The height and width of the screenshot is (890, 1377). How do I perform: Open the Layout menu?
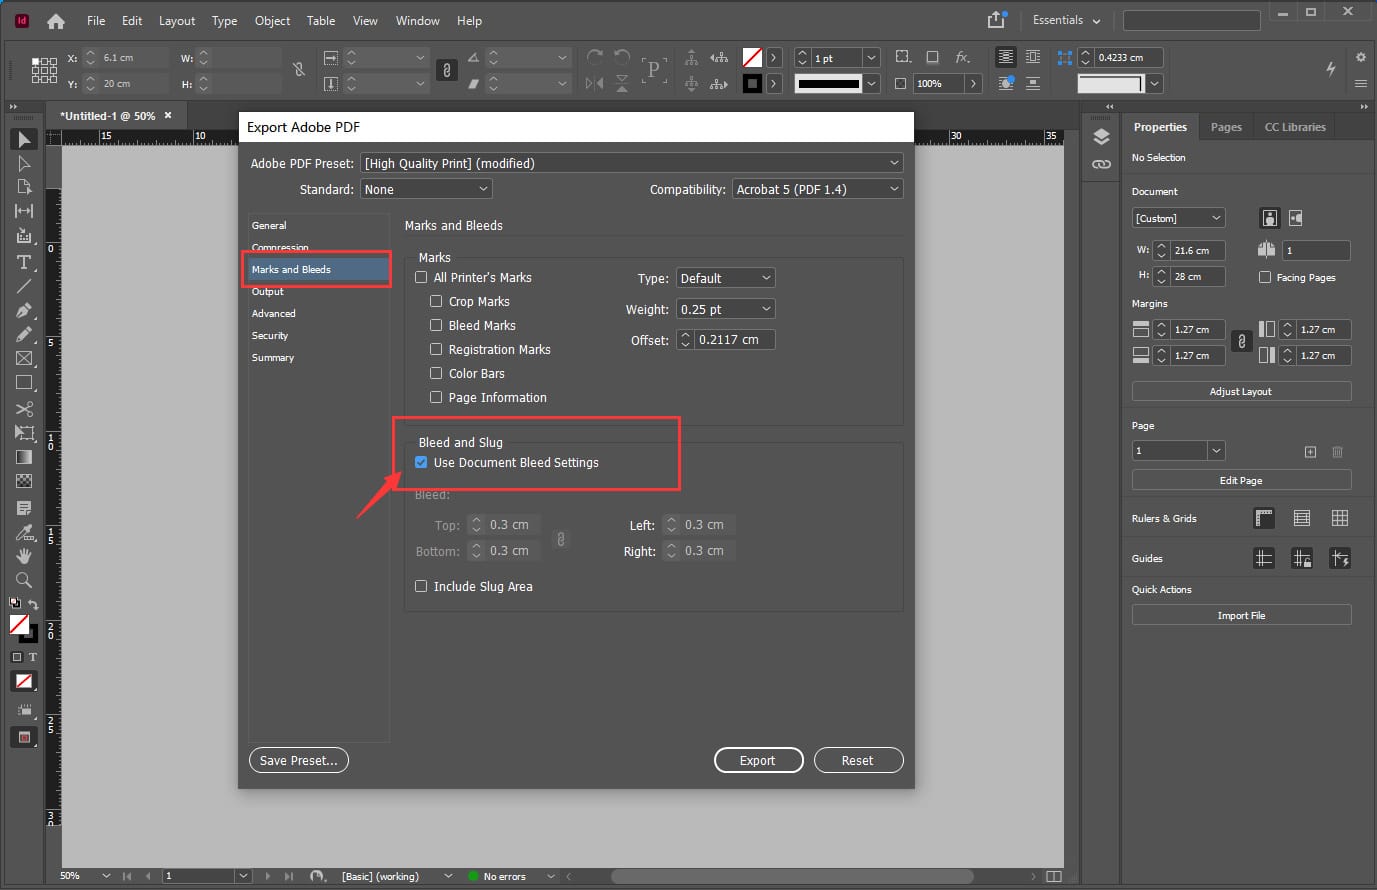(x=177, y=20)
